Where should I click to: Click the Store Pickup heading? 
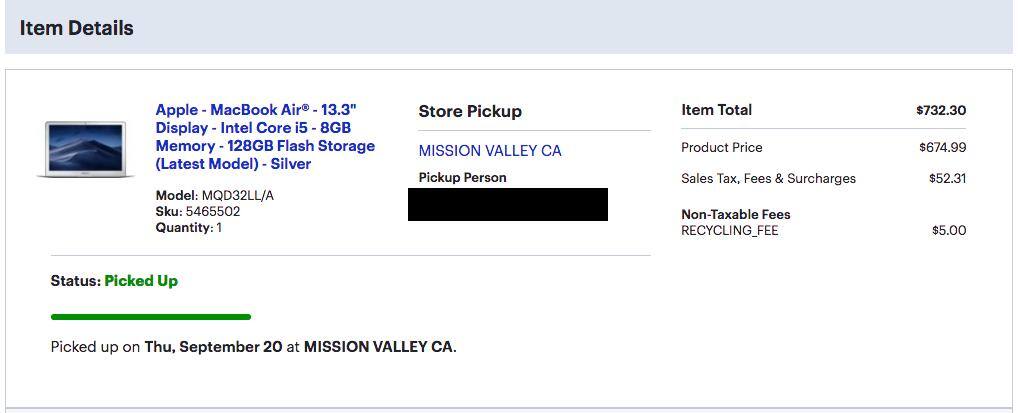[470, 111]
